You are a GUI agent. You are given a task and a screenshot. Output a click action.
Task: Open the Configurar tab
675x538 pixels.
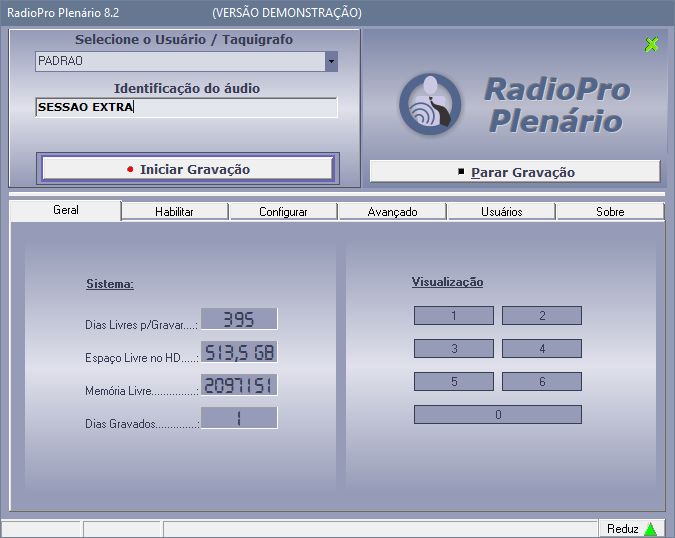point(283,212)
